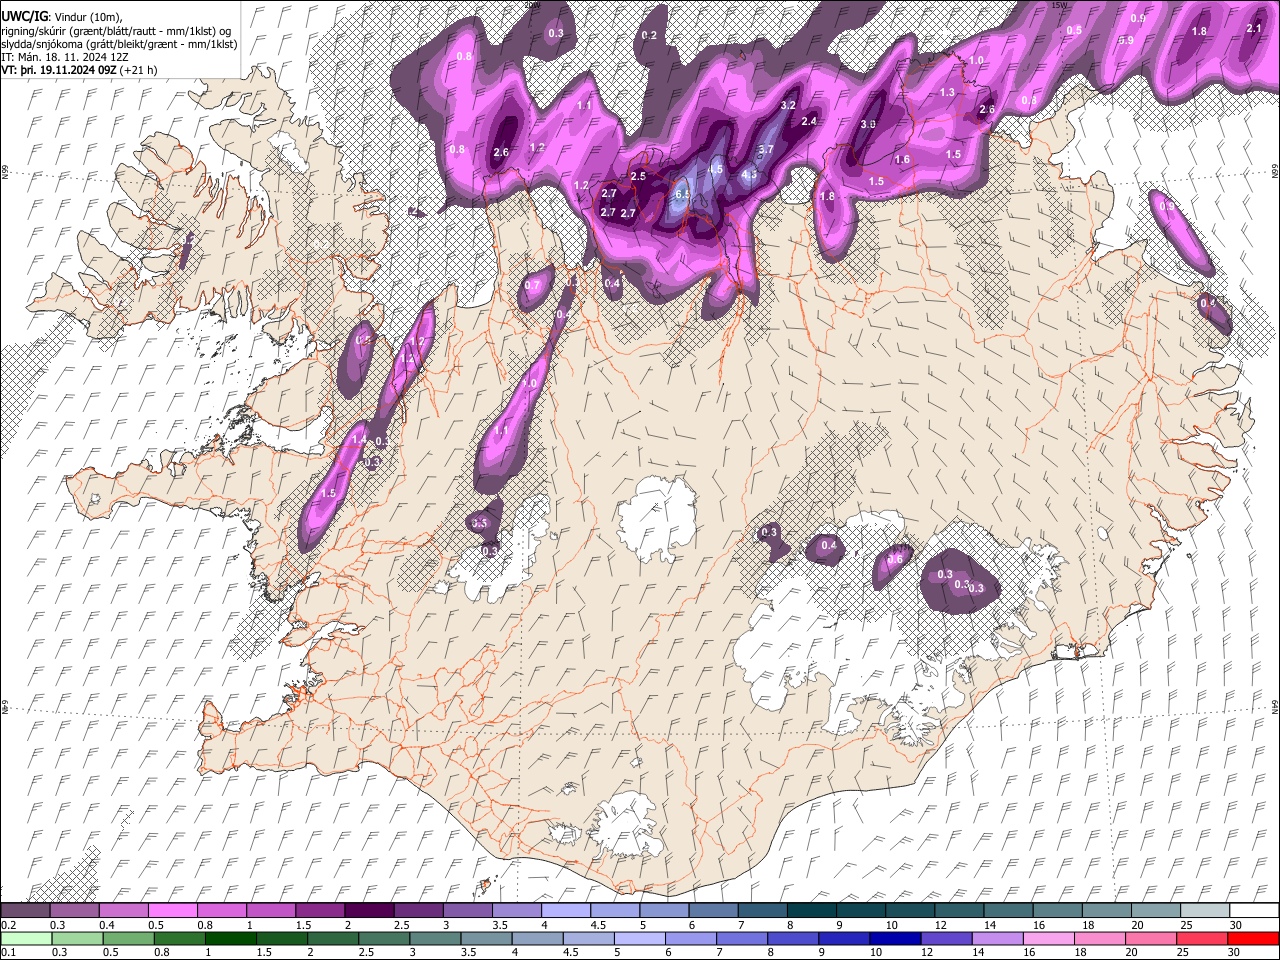Click the 3.2 precipitation value on the map
This screenshot has width=1280, height=960.
pyautogui.click(x=787, y=105)
